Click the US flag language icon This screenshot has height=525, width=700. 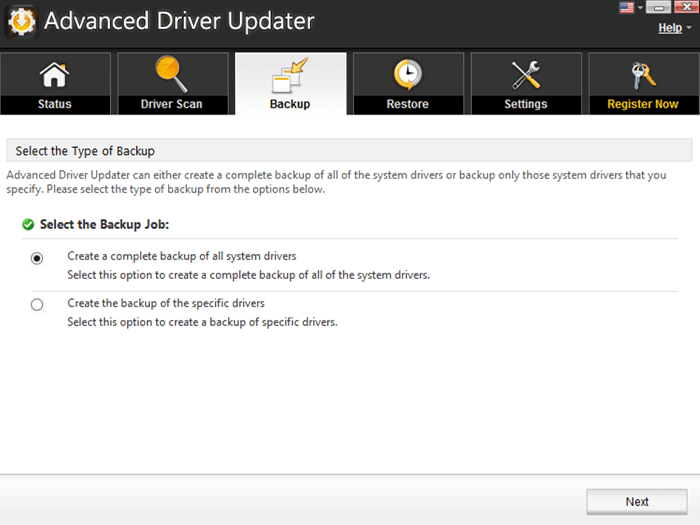(626, 8)
